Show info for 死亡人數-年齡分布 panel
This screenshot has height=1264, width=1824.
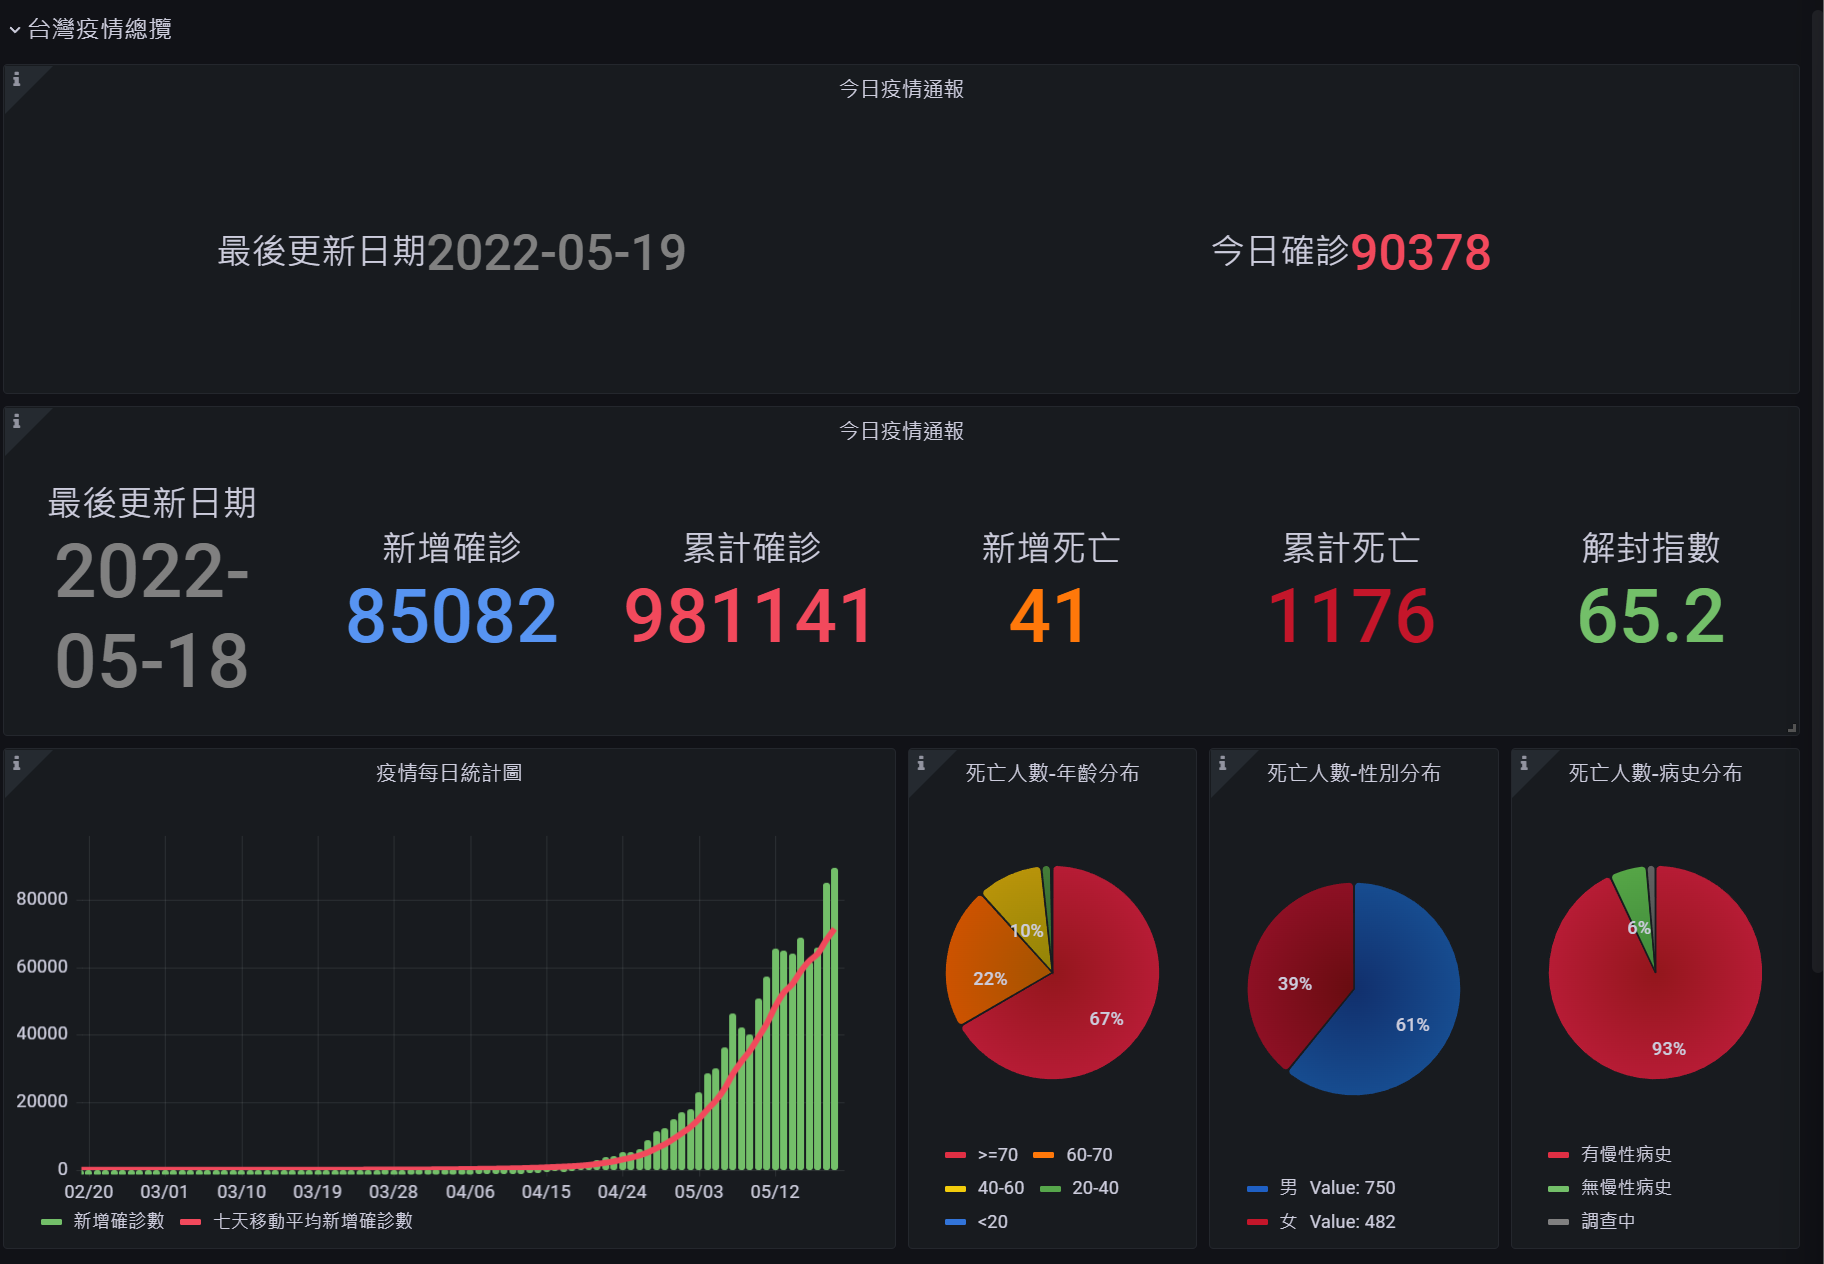pos(921,764)
